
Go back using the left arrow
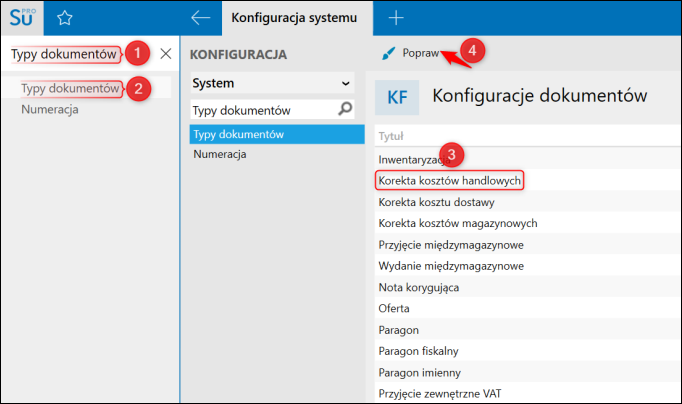pyautogui.click(x=201, y=17)
